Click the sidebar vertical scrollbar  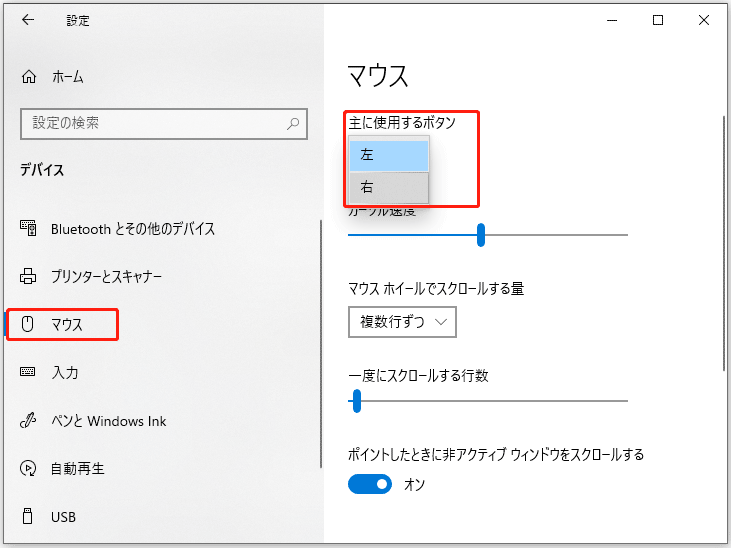point(321,344)
